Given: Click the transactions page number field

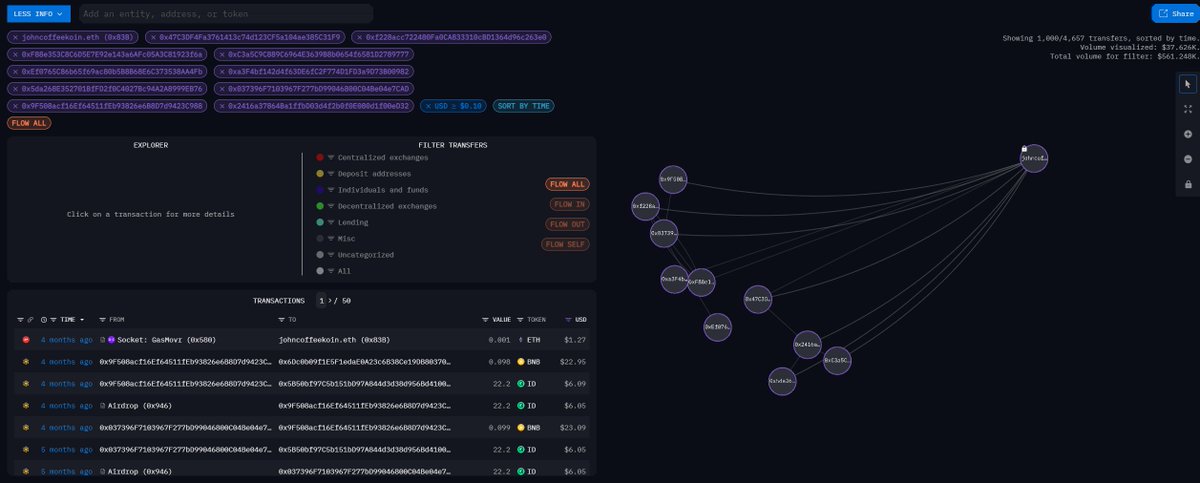Looking at the screenshot, I should pyautogui.click(x=321, y=300).
